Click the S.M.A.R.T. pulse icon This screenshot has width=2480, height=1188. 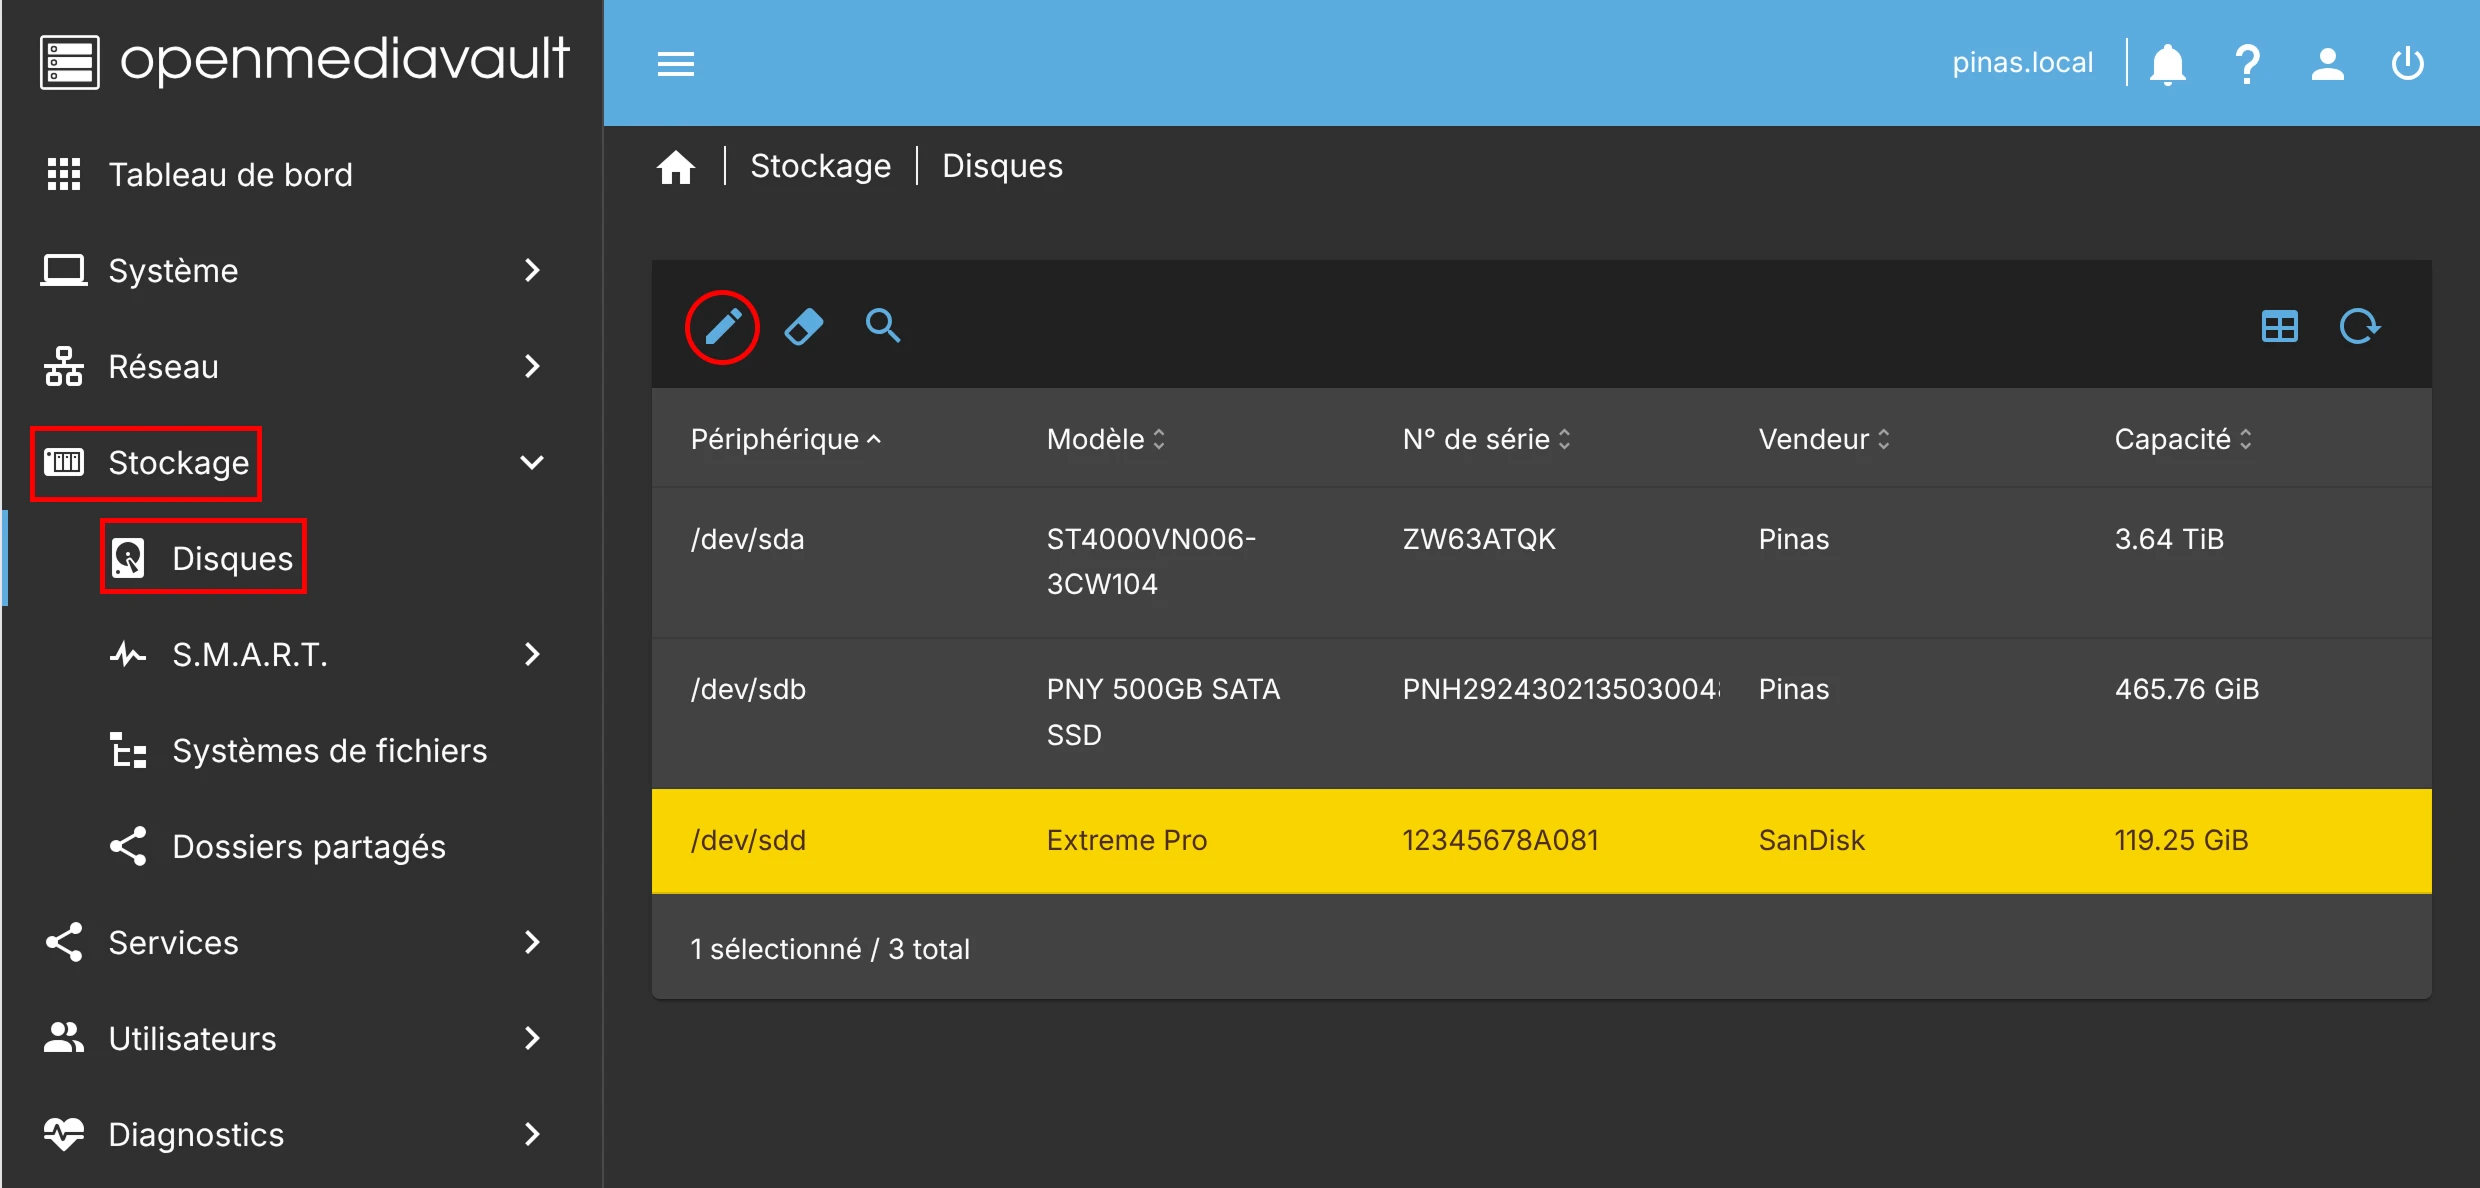(128, 654)
